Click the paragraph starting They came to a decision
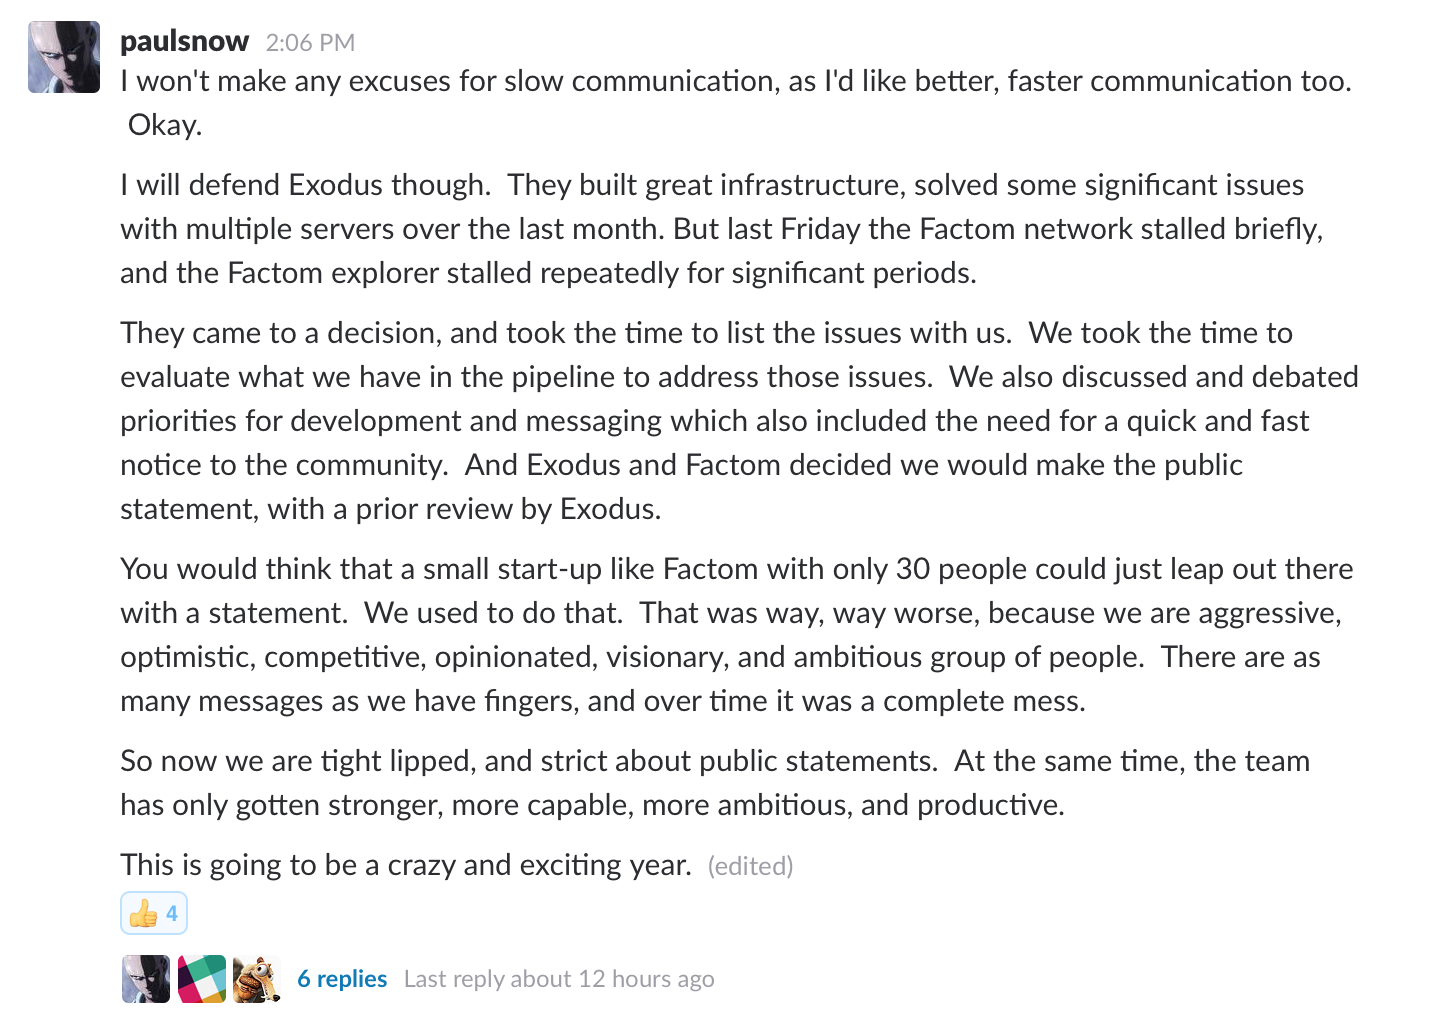This screenshot has width=1432, height=1030. click(739, 421)
